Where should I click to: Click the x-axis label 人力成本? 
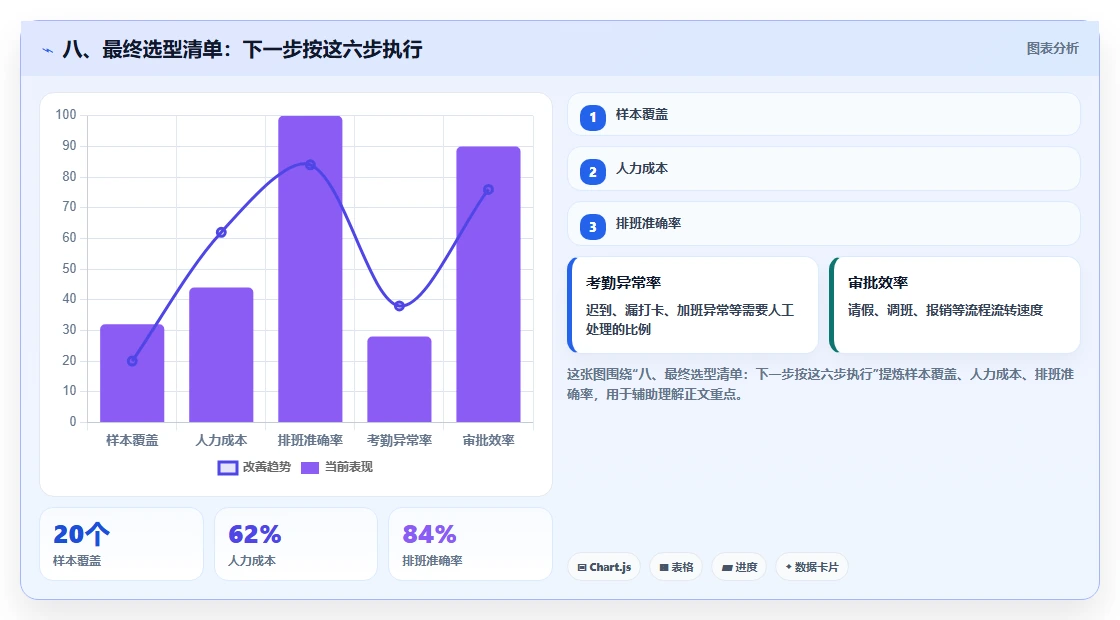coord(221,441)
